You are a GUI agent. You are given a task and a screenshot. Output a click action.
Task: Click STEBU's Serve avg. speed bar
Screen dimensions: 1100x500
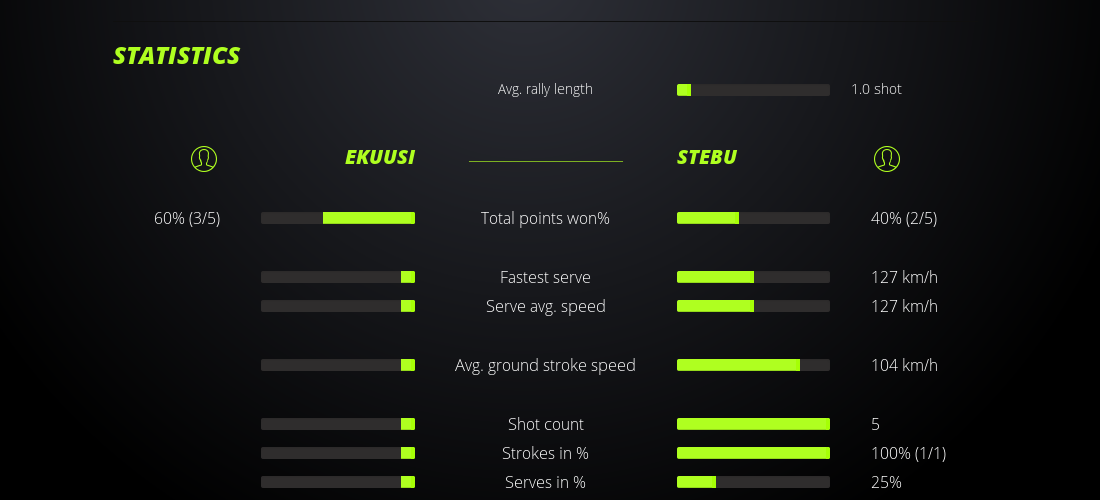[753, 306]
